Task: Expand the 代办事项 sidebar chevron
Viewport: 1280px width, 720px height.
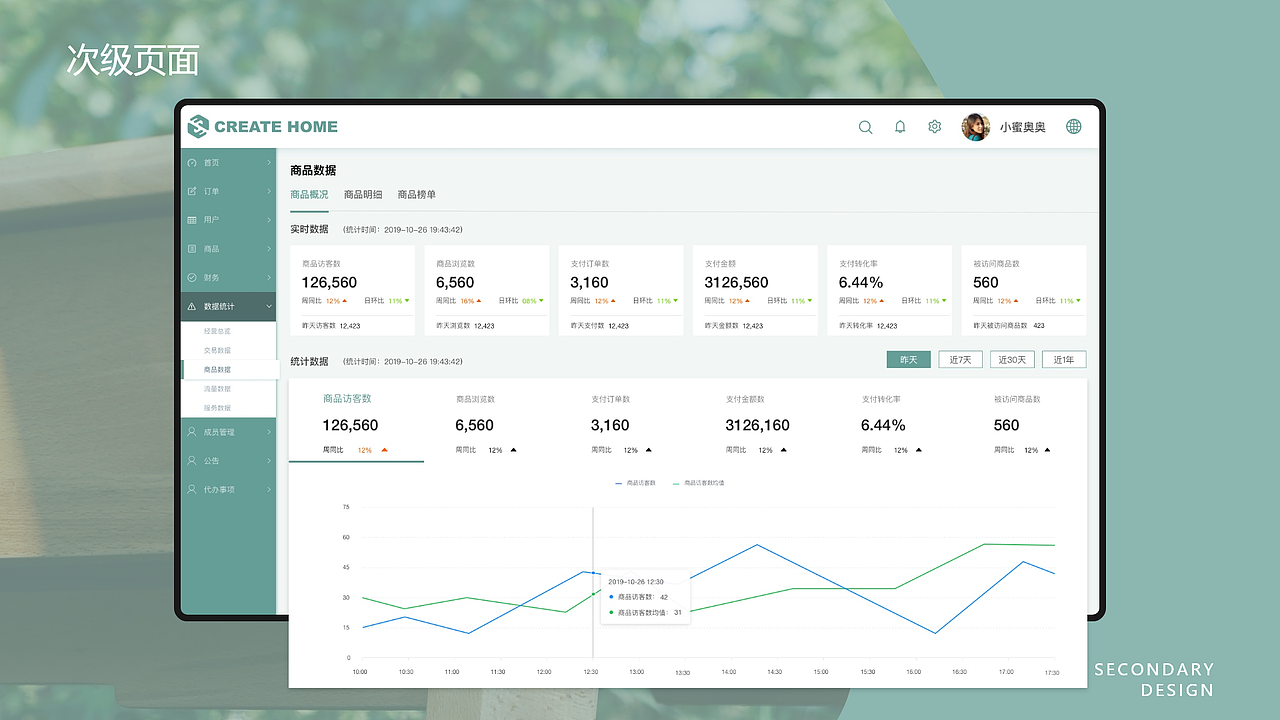Action: (269, 490)
